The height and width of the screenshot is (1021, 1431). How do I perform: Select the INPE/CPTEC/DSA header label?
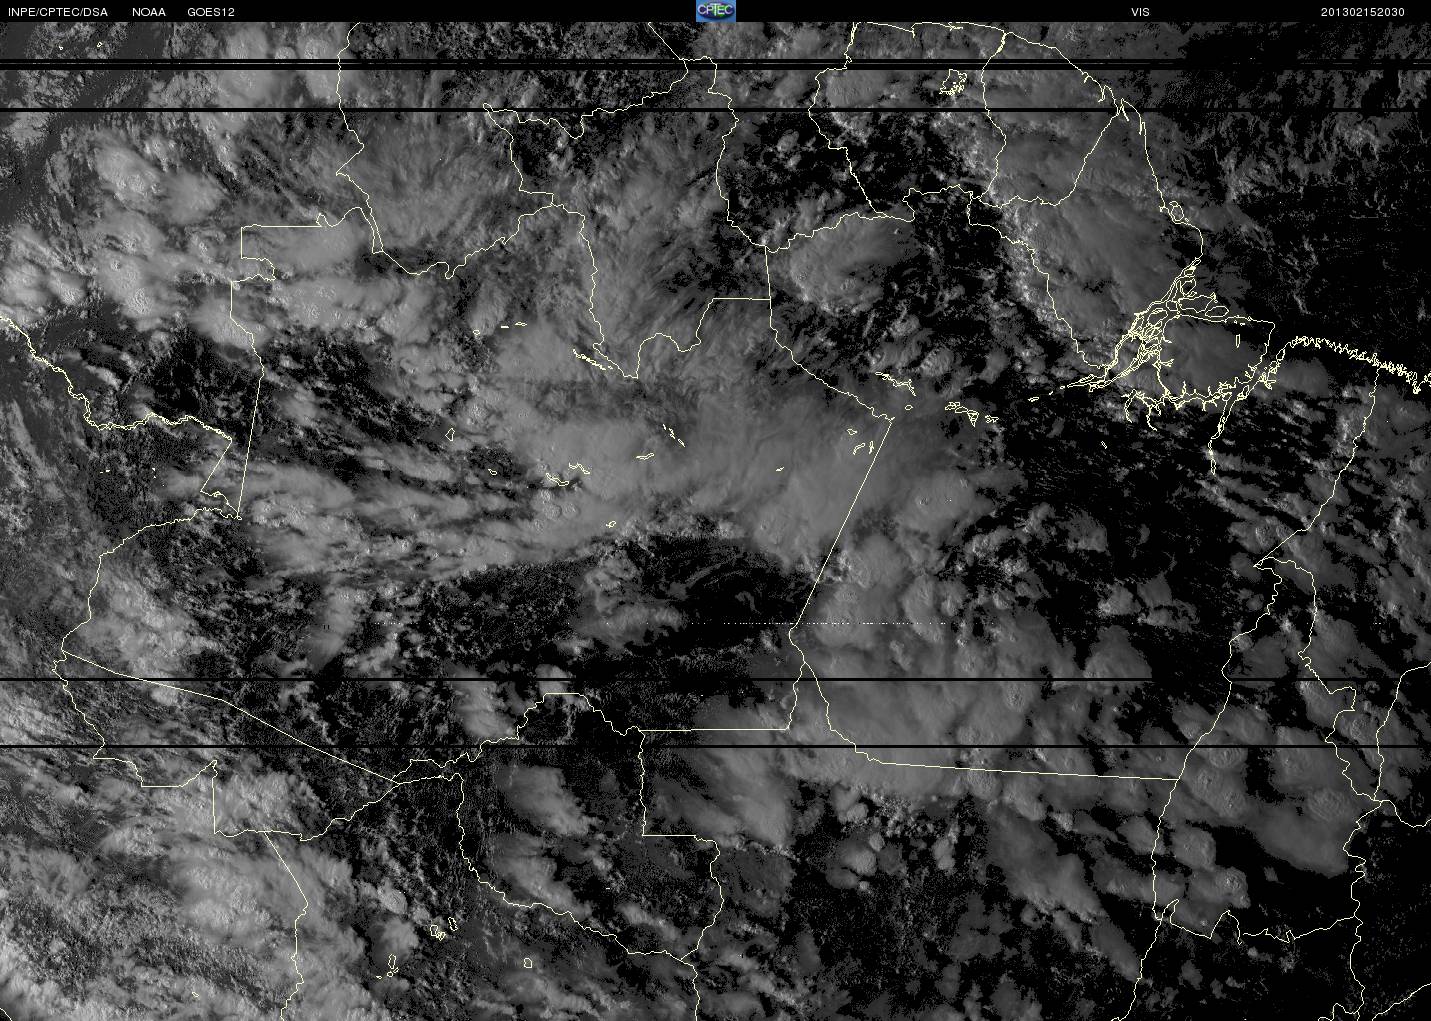pyautogui.click(x=58, y=12)
